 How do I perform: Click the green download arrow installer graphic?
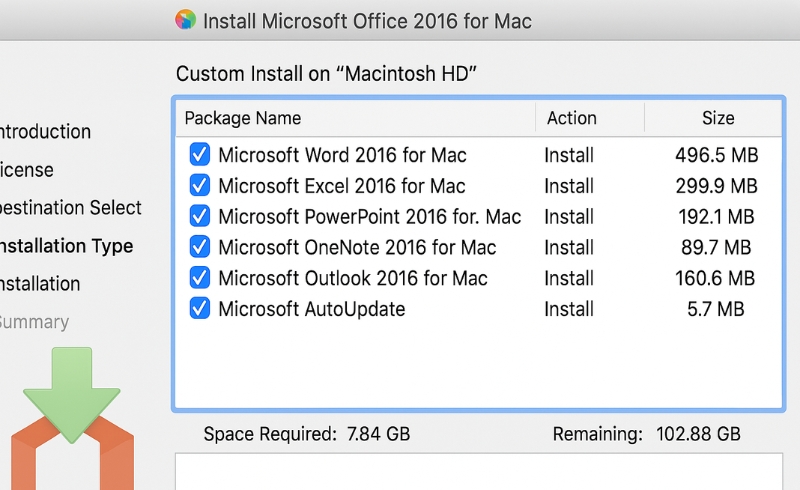(x=72, y=396)
